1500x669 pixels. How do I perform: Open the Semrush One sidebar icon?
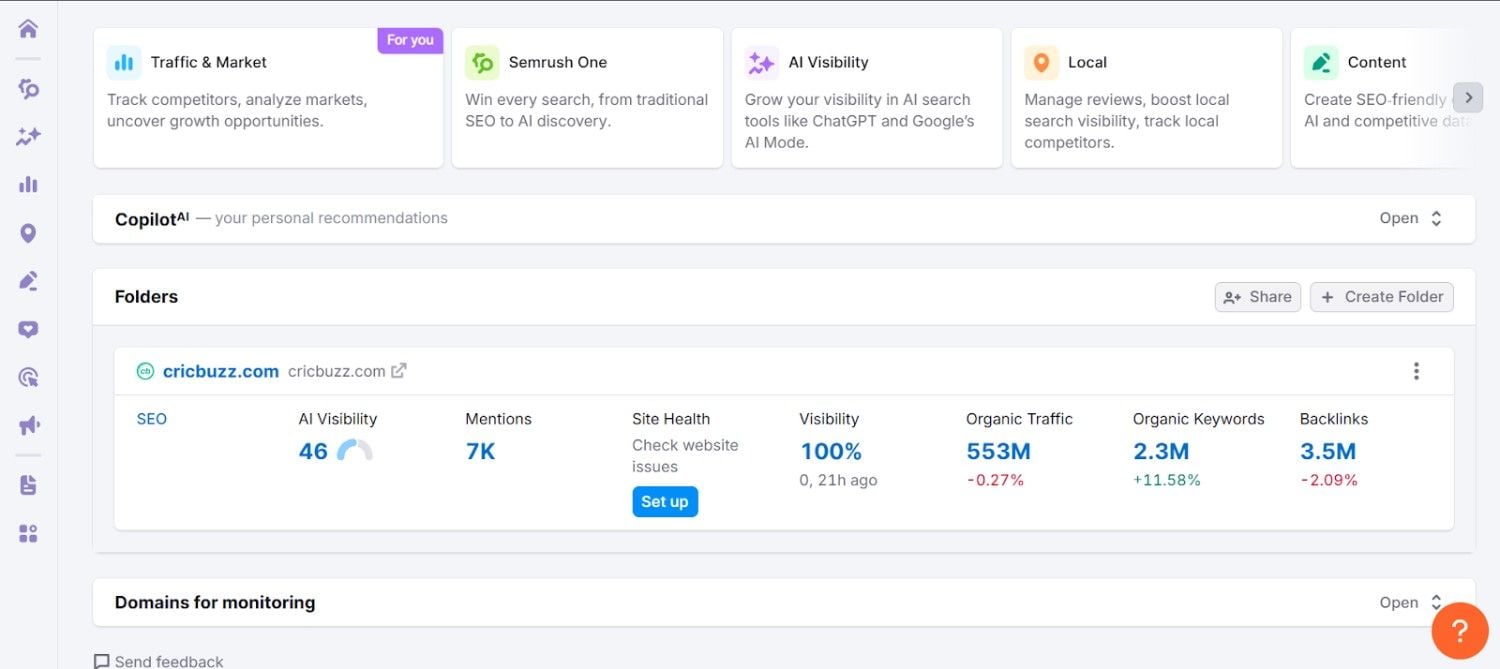[x=28, y=89]
